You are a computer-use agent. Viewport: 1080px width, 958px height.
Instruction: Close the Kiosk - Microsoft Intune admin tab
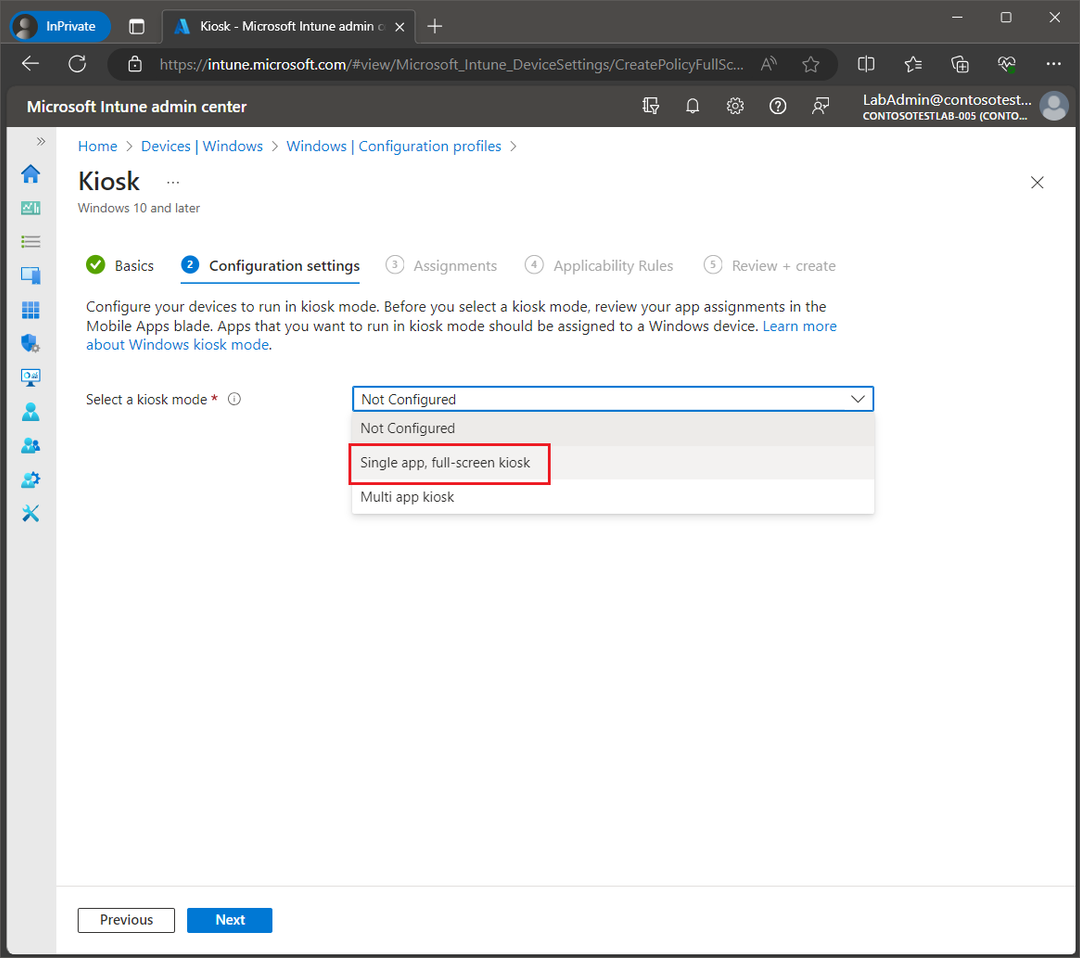tap(399, 27)
